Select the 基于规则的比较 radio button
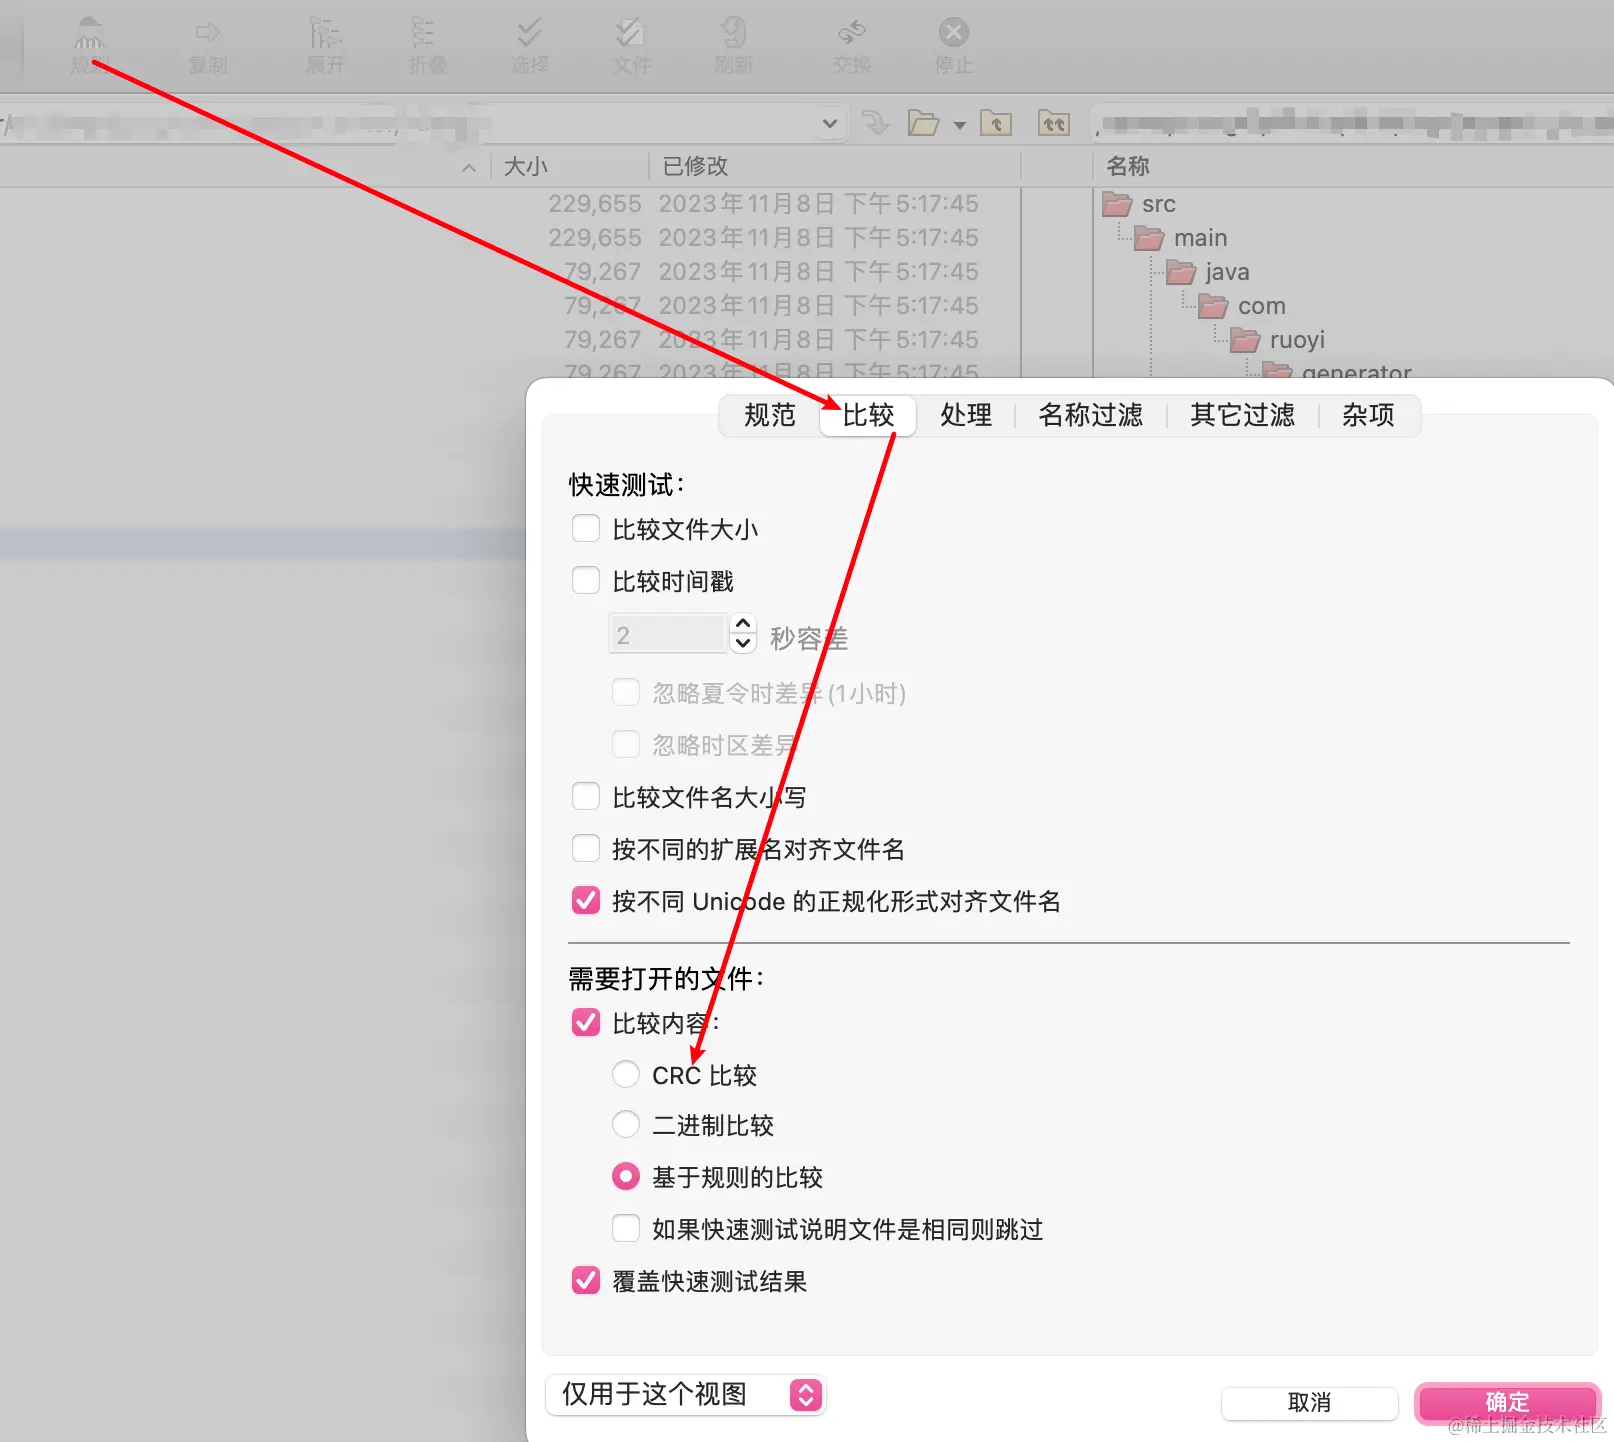This screenshot has width=1614, height=1442. coord(626,1176)
